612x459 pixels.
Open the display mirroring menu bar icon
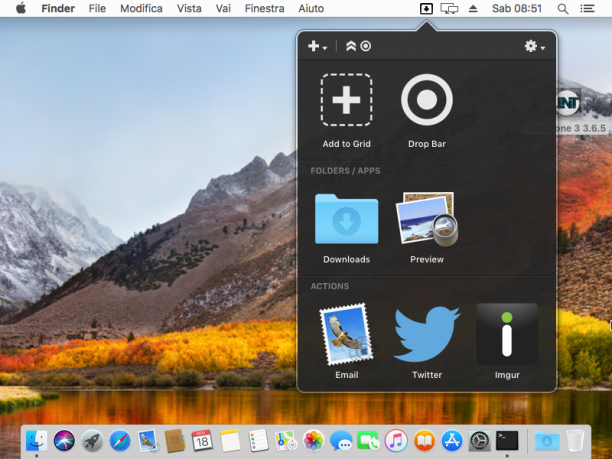[x=449, y=8]
